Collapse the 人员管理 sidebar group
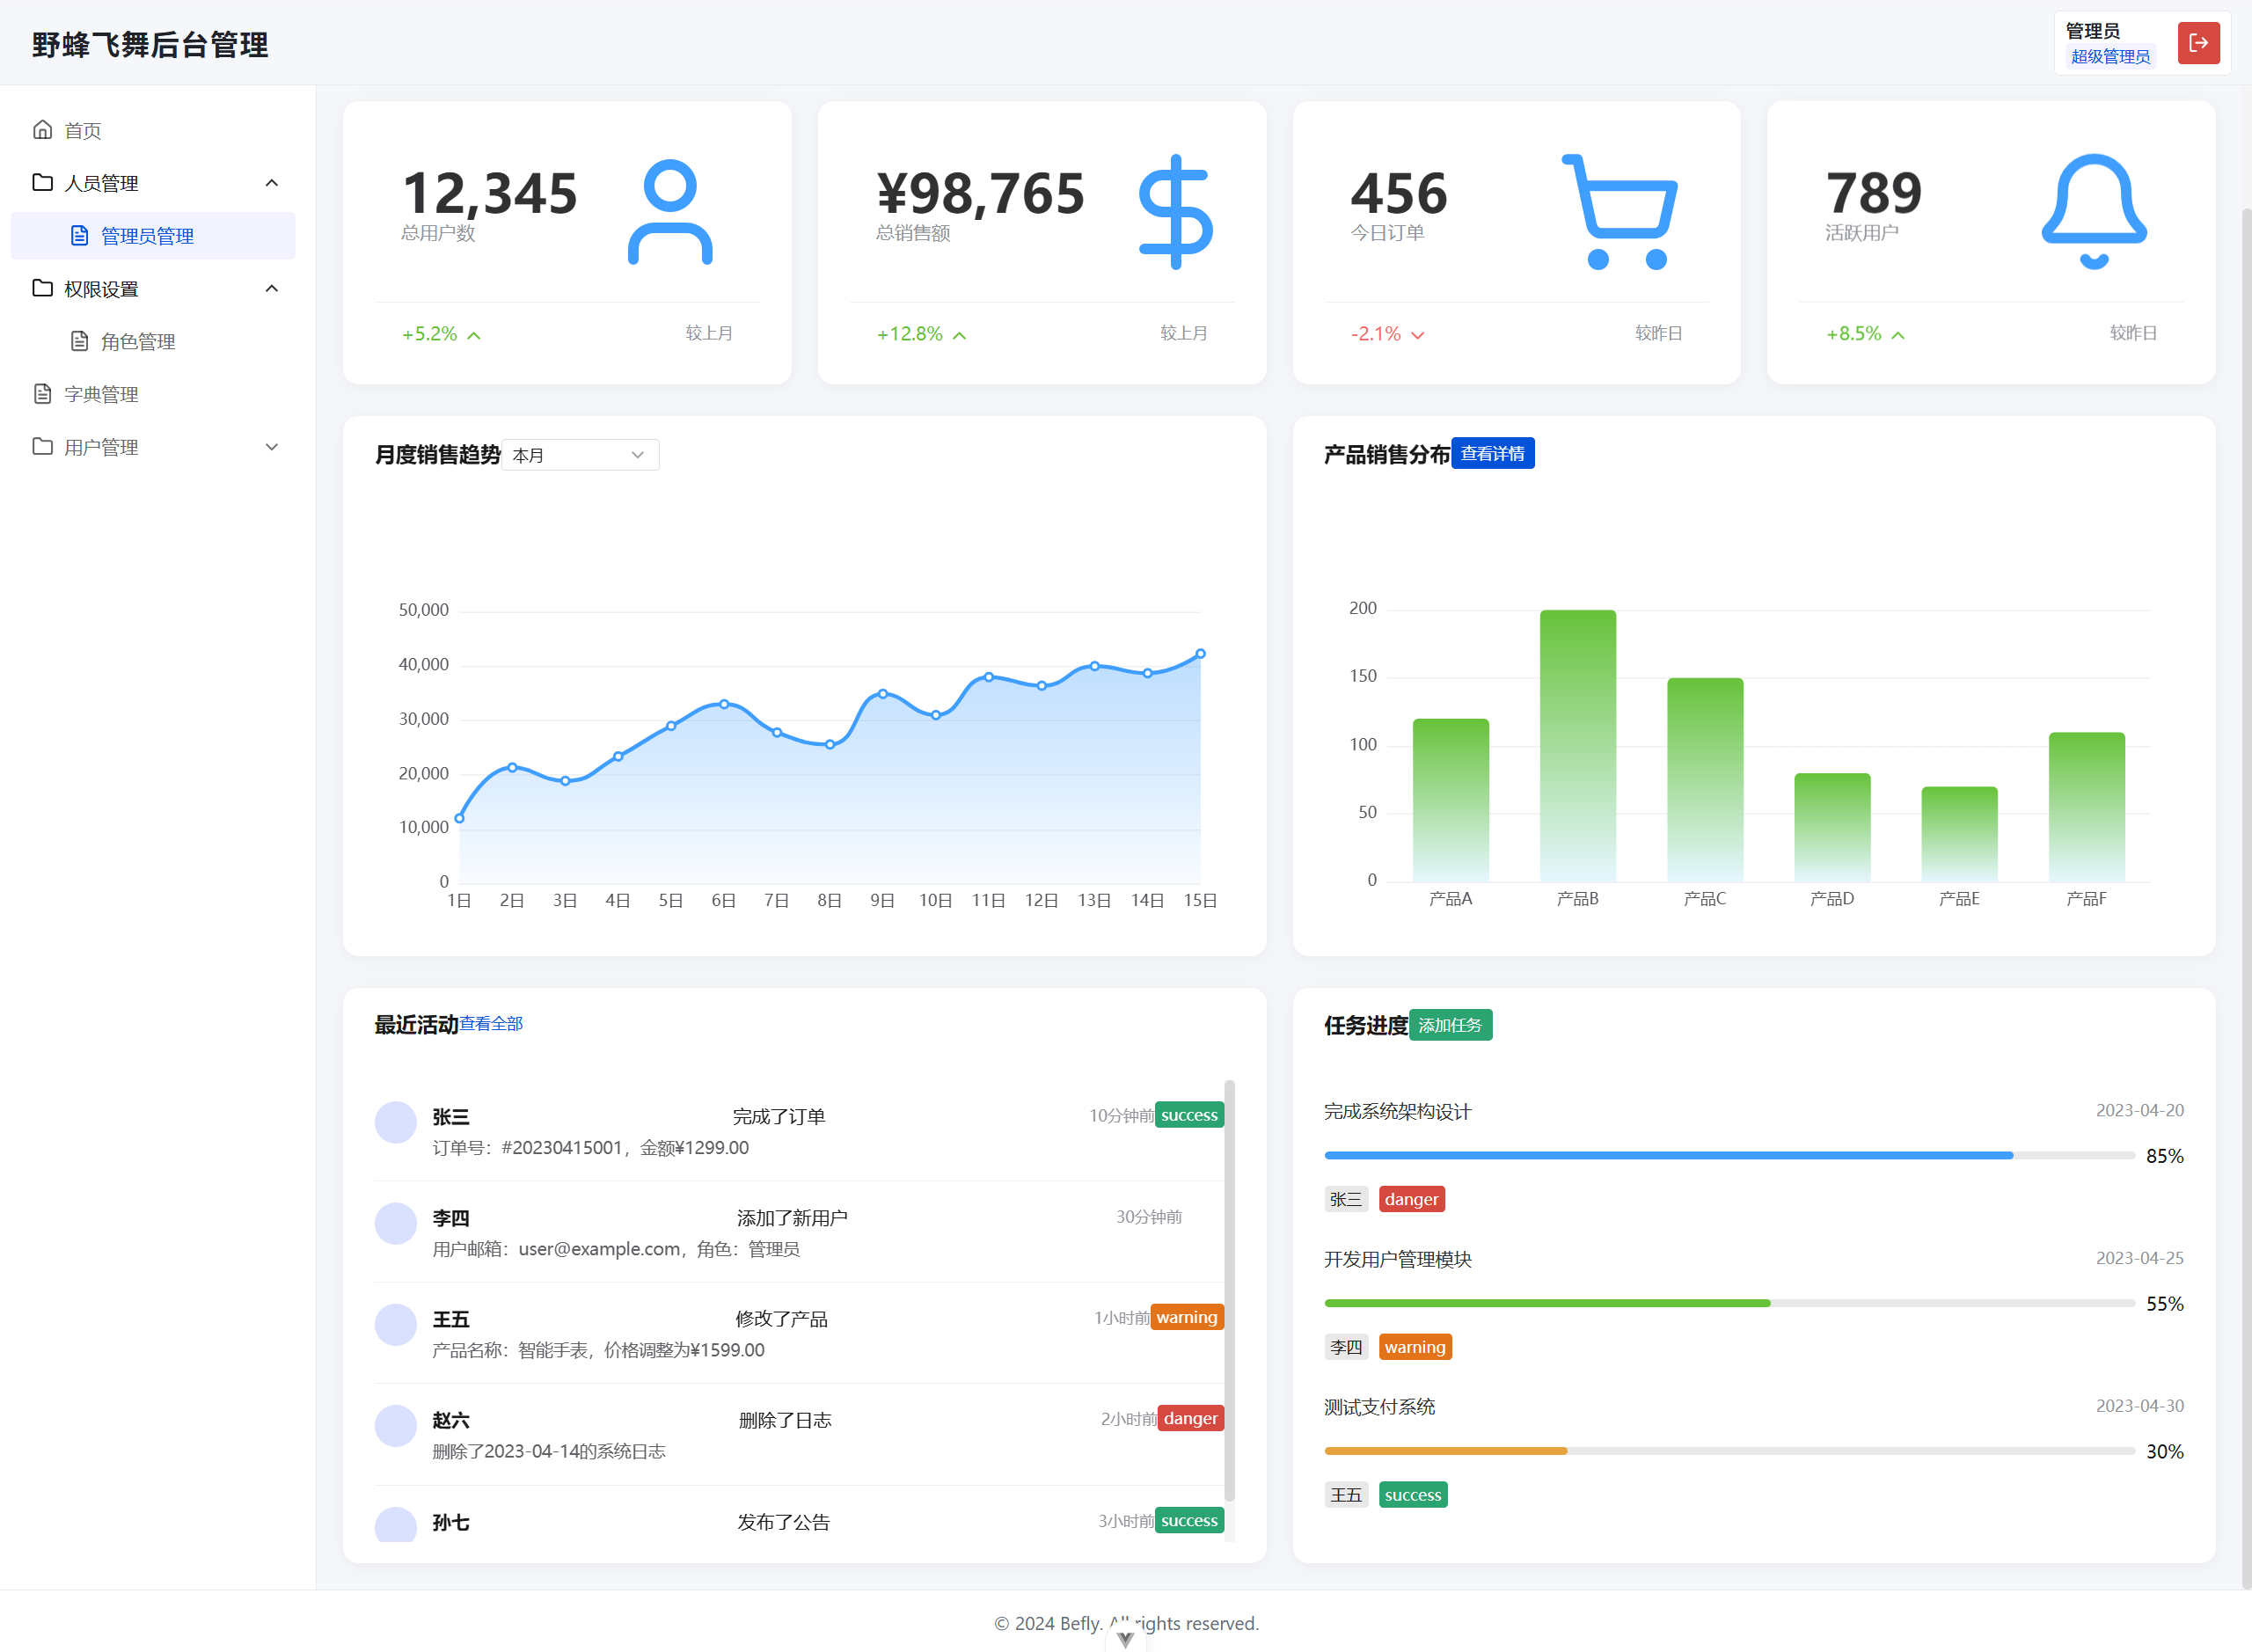Image resolution: width=2252 pixels, height=1652 pixels. [271, 183]
